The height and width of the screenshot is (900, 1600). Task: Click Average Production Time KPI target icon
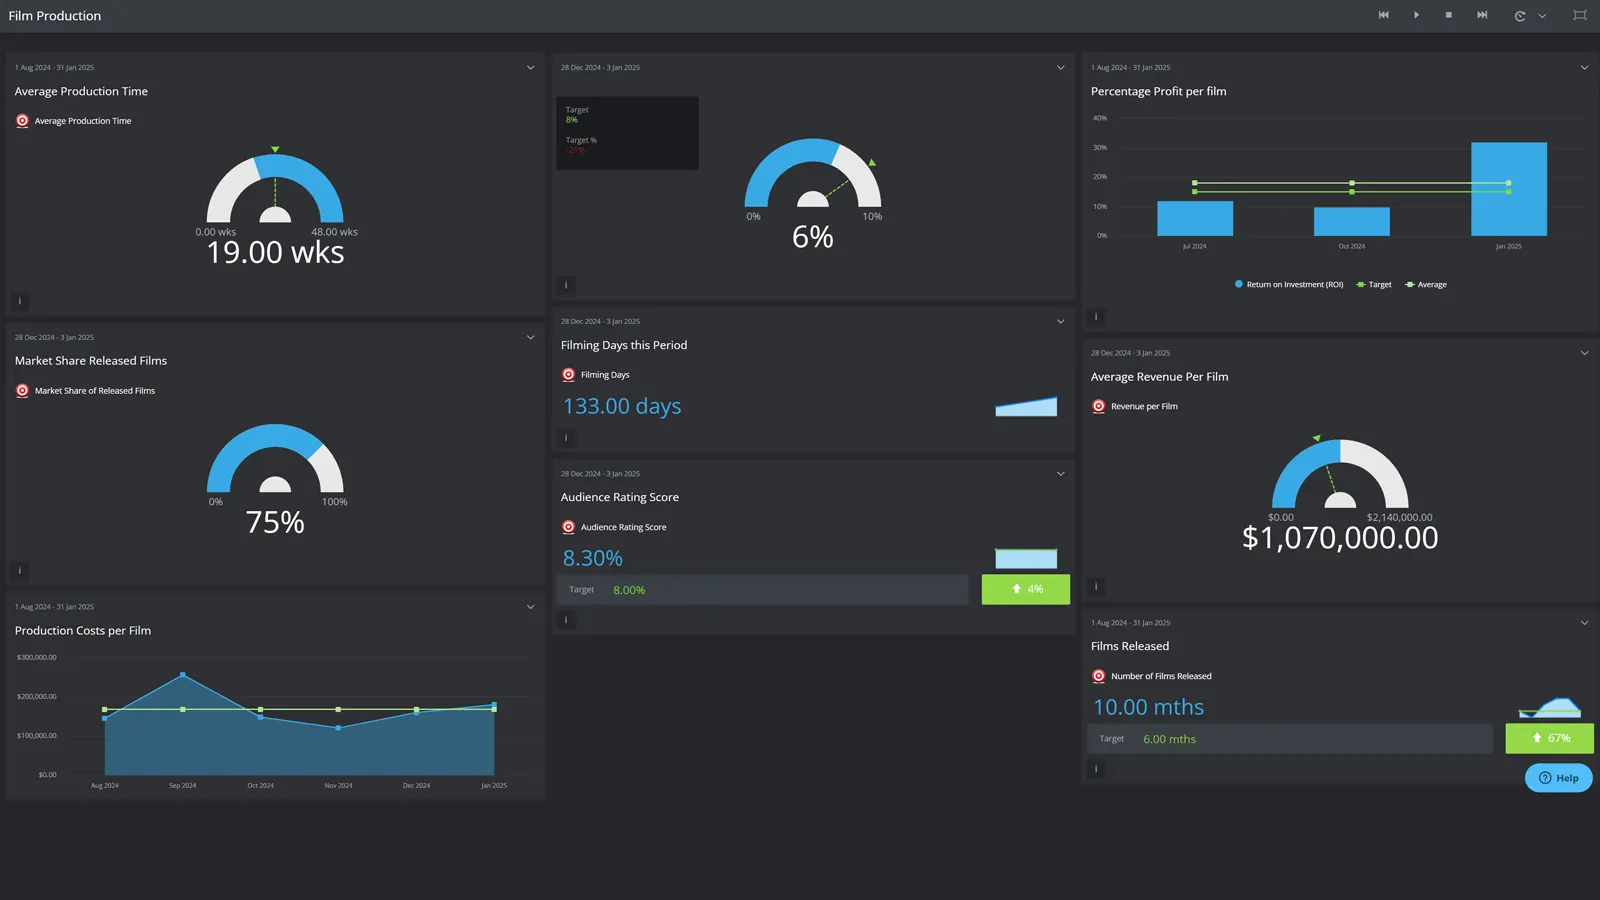coord(22,121)
